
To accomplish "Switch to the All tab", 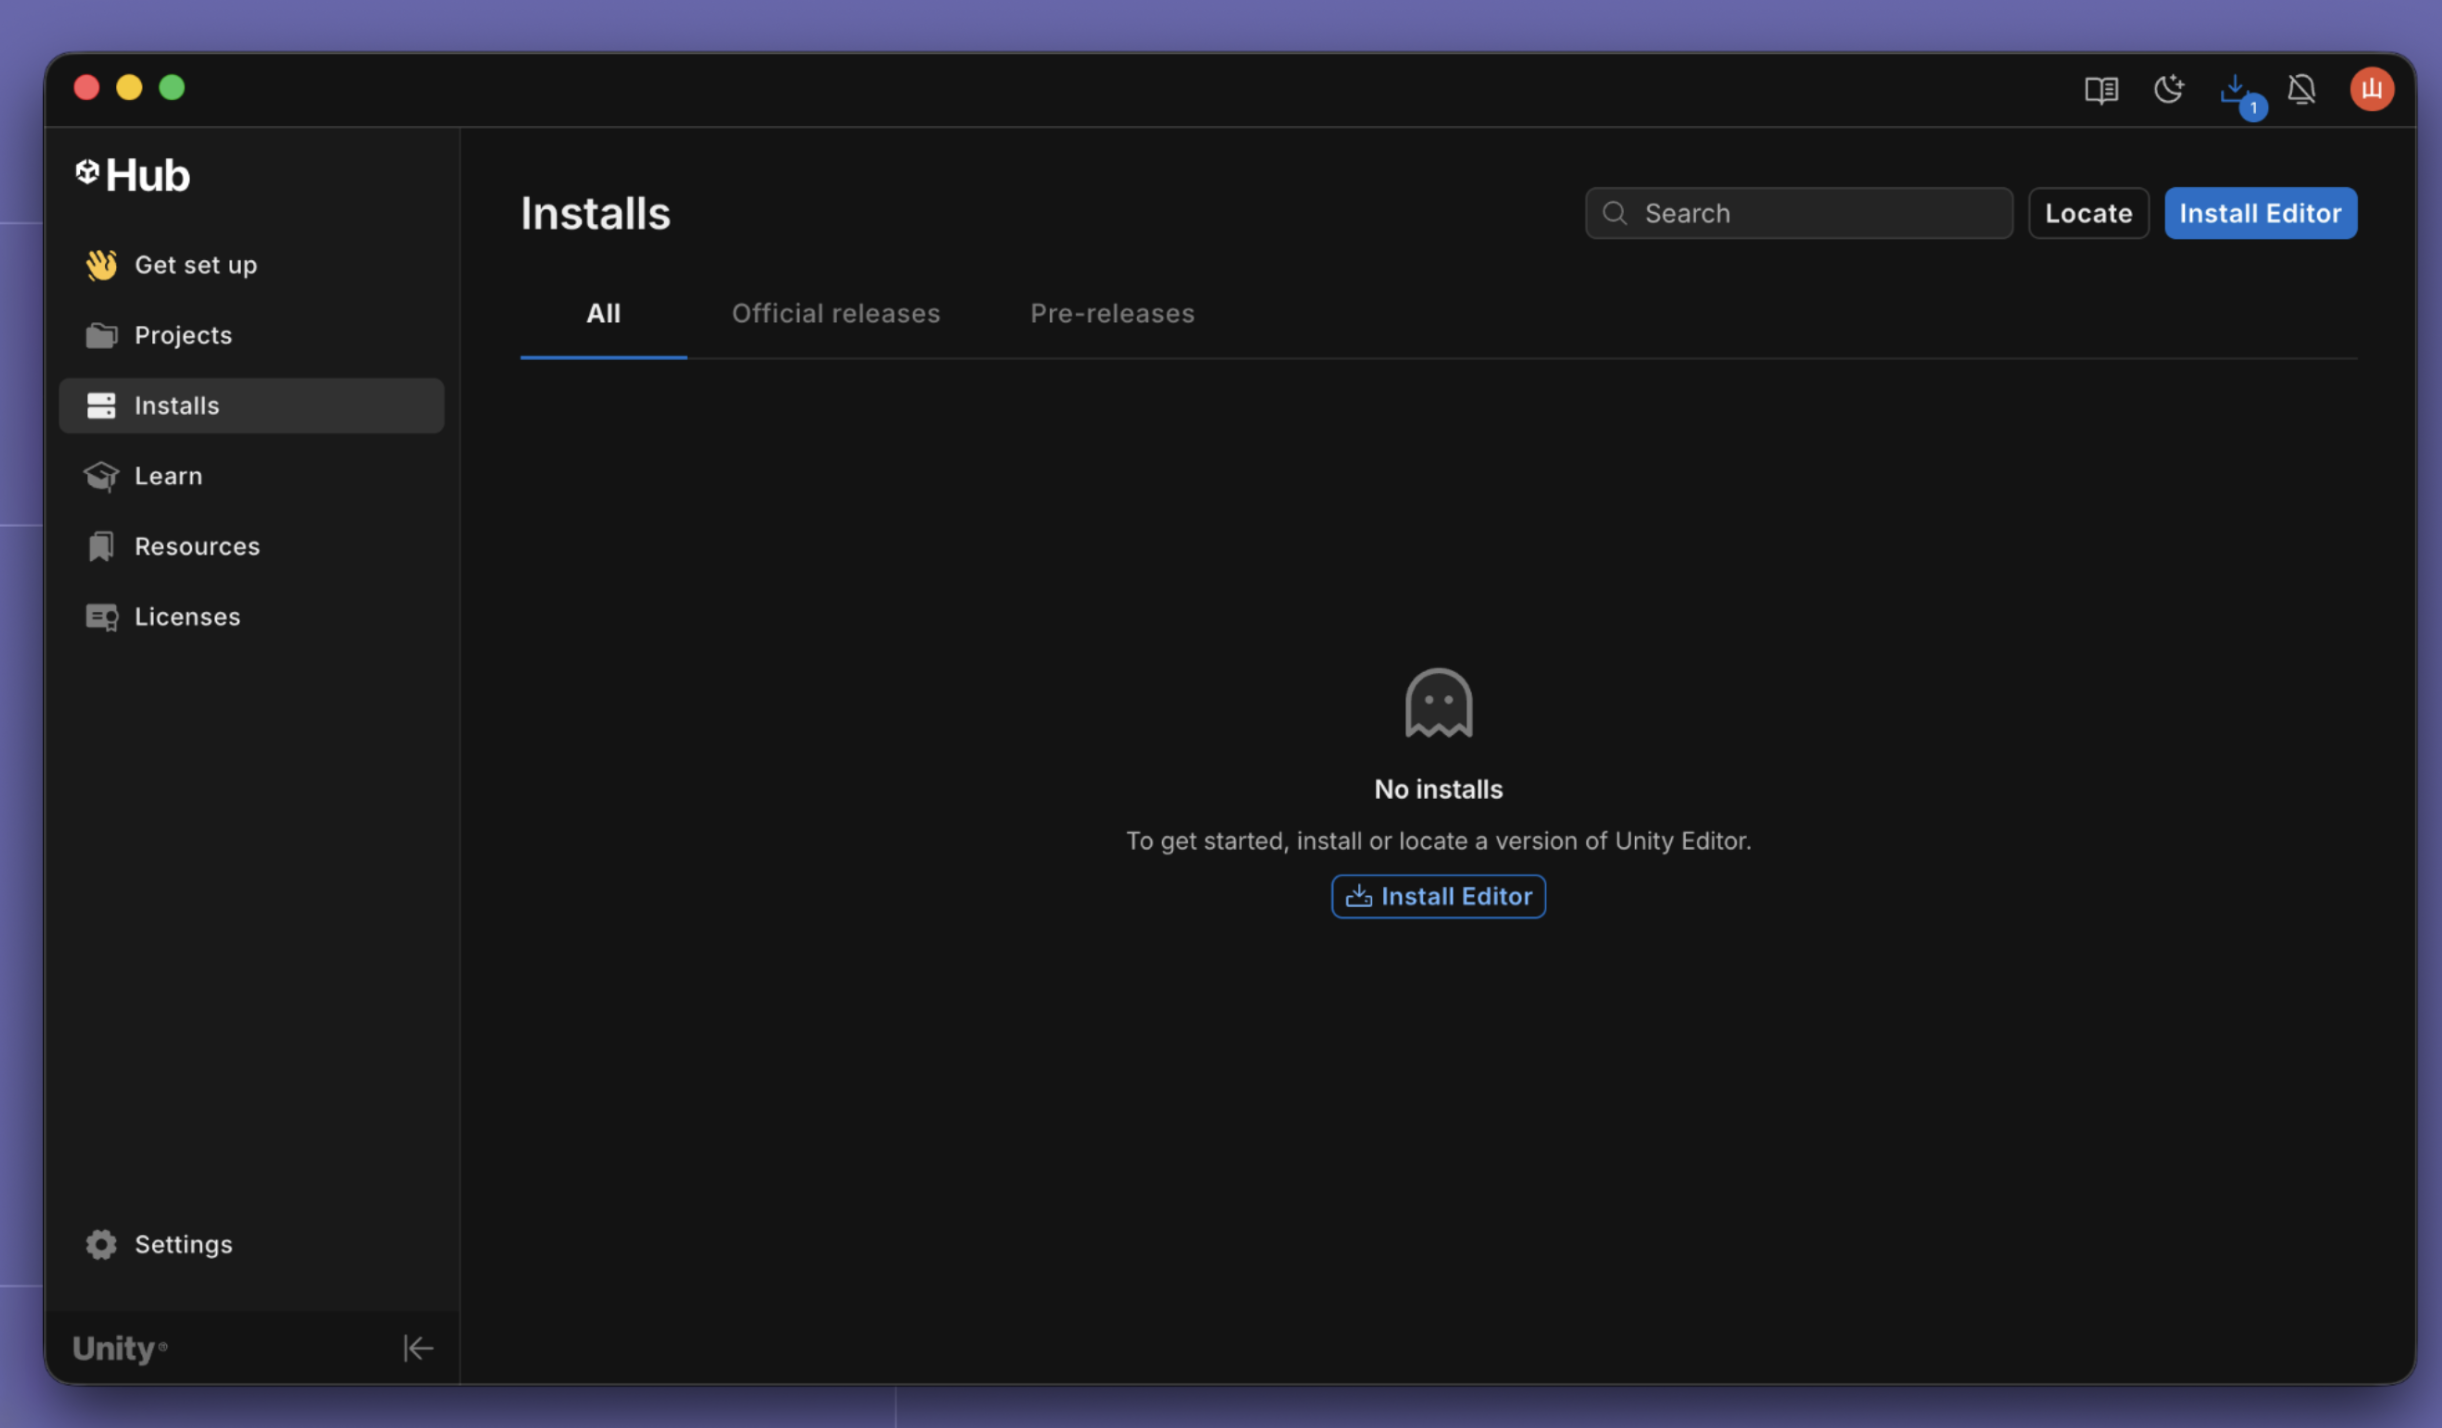I will click(603, 314).
